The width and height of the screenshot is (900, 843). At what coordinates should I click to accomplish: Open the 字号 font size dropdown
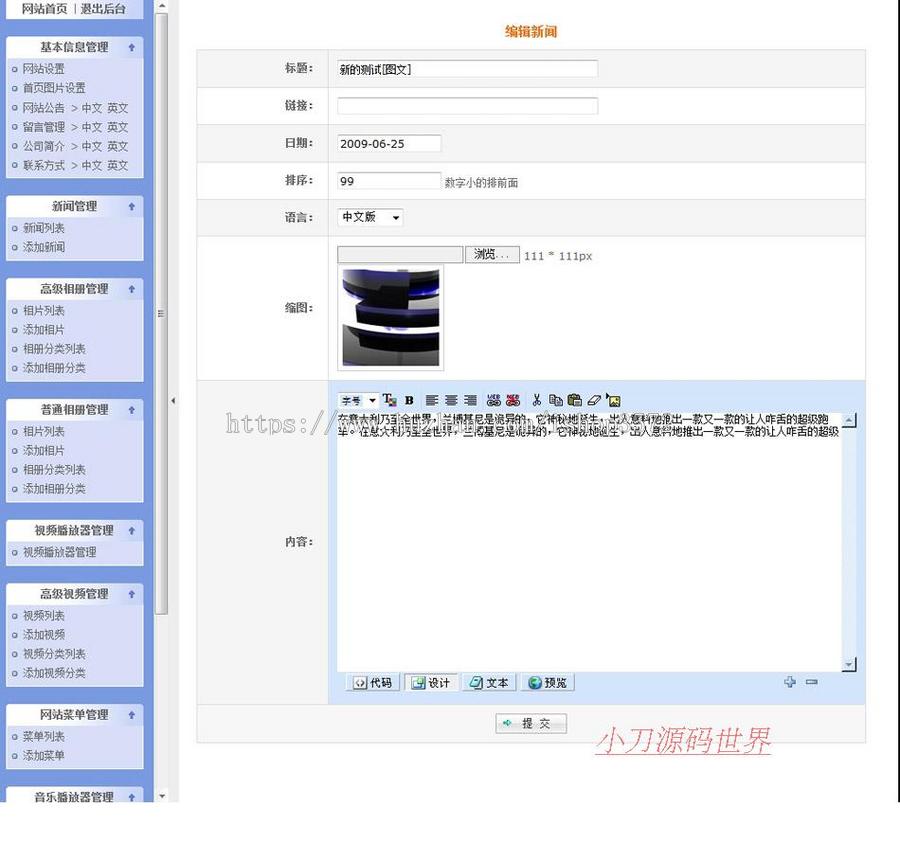tap(358, 400)
